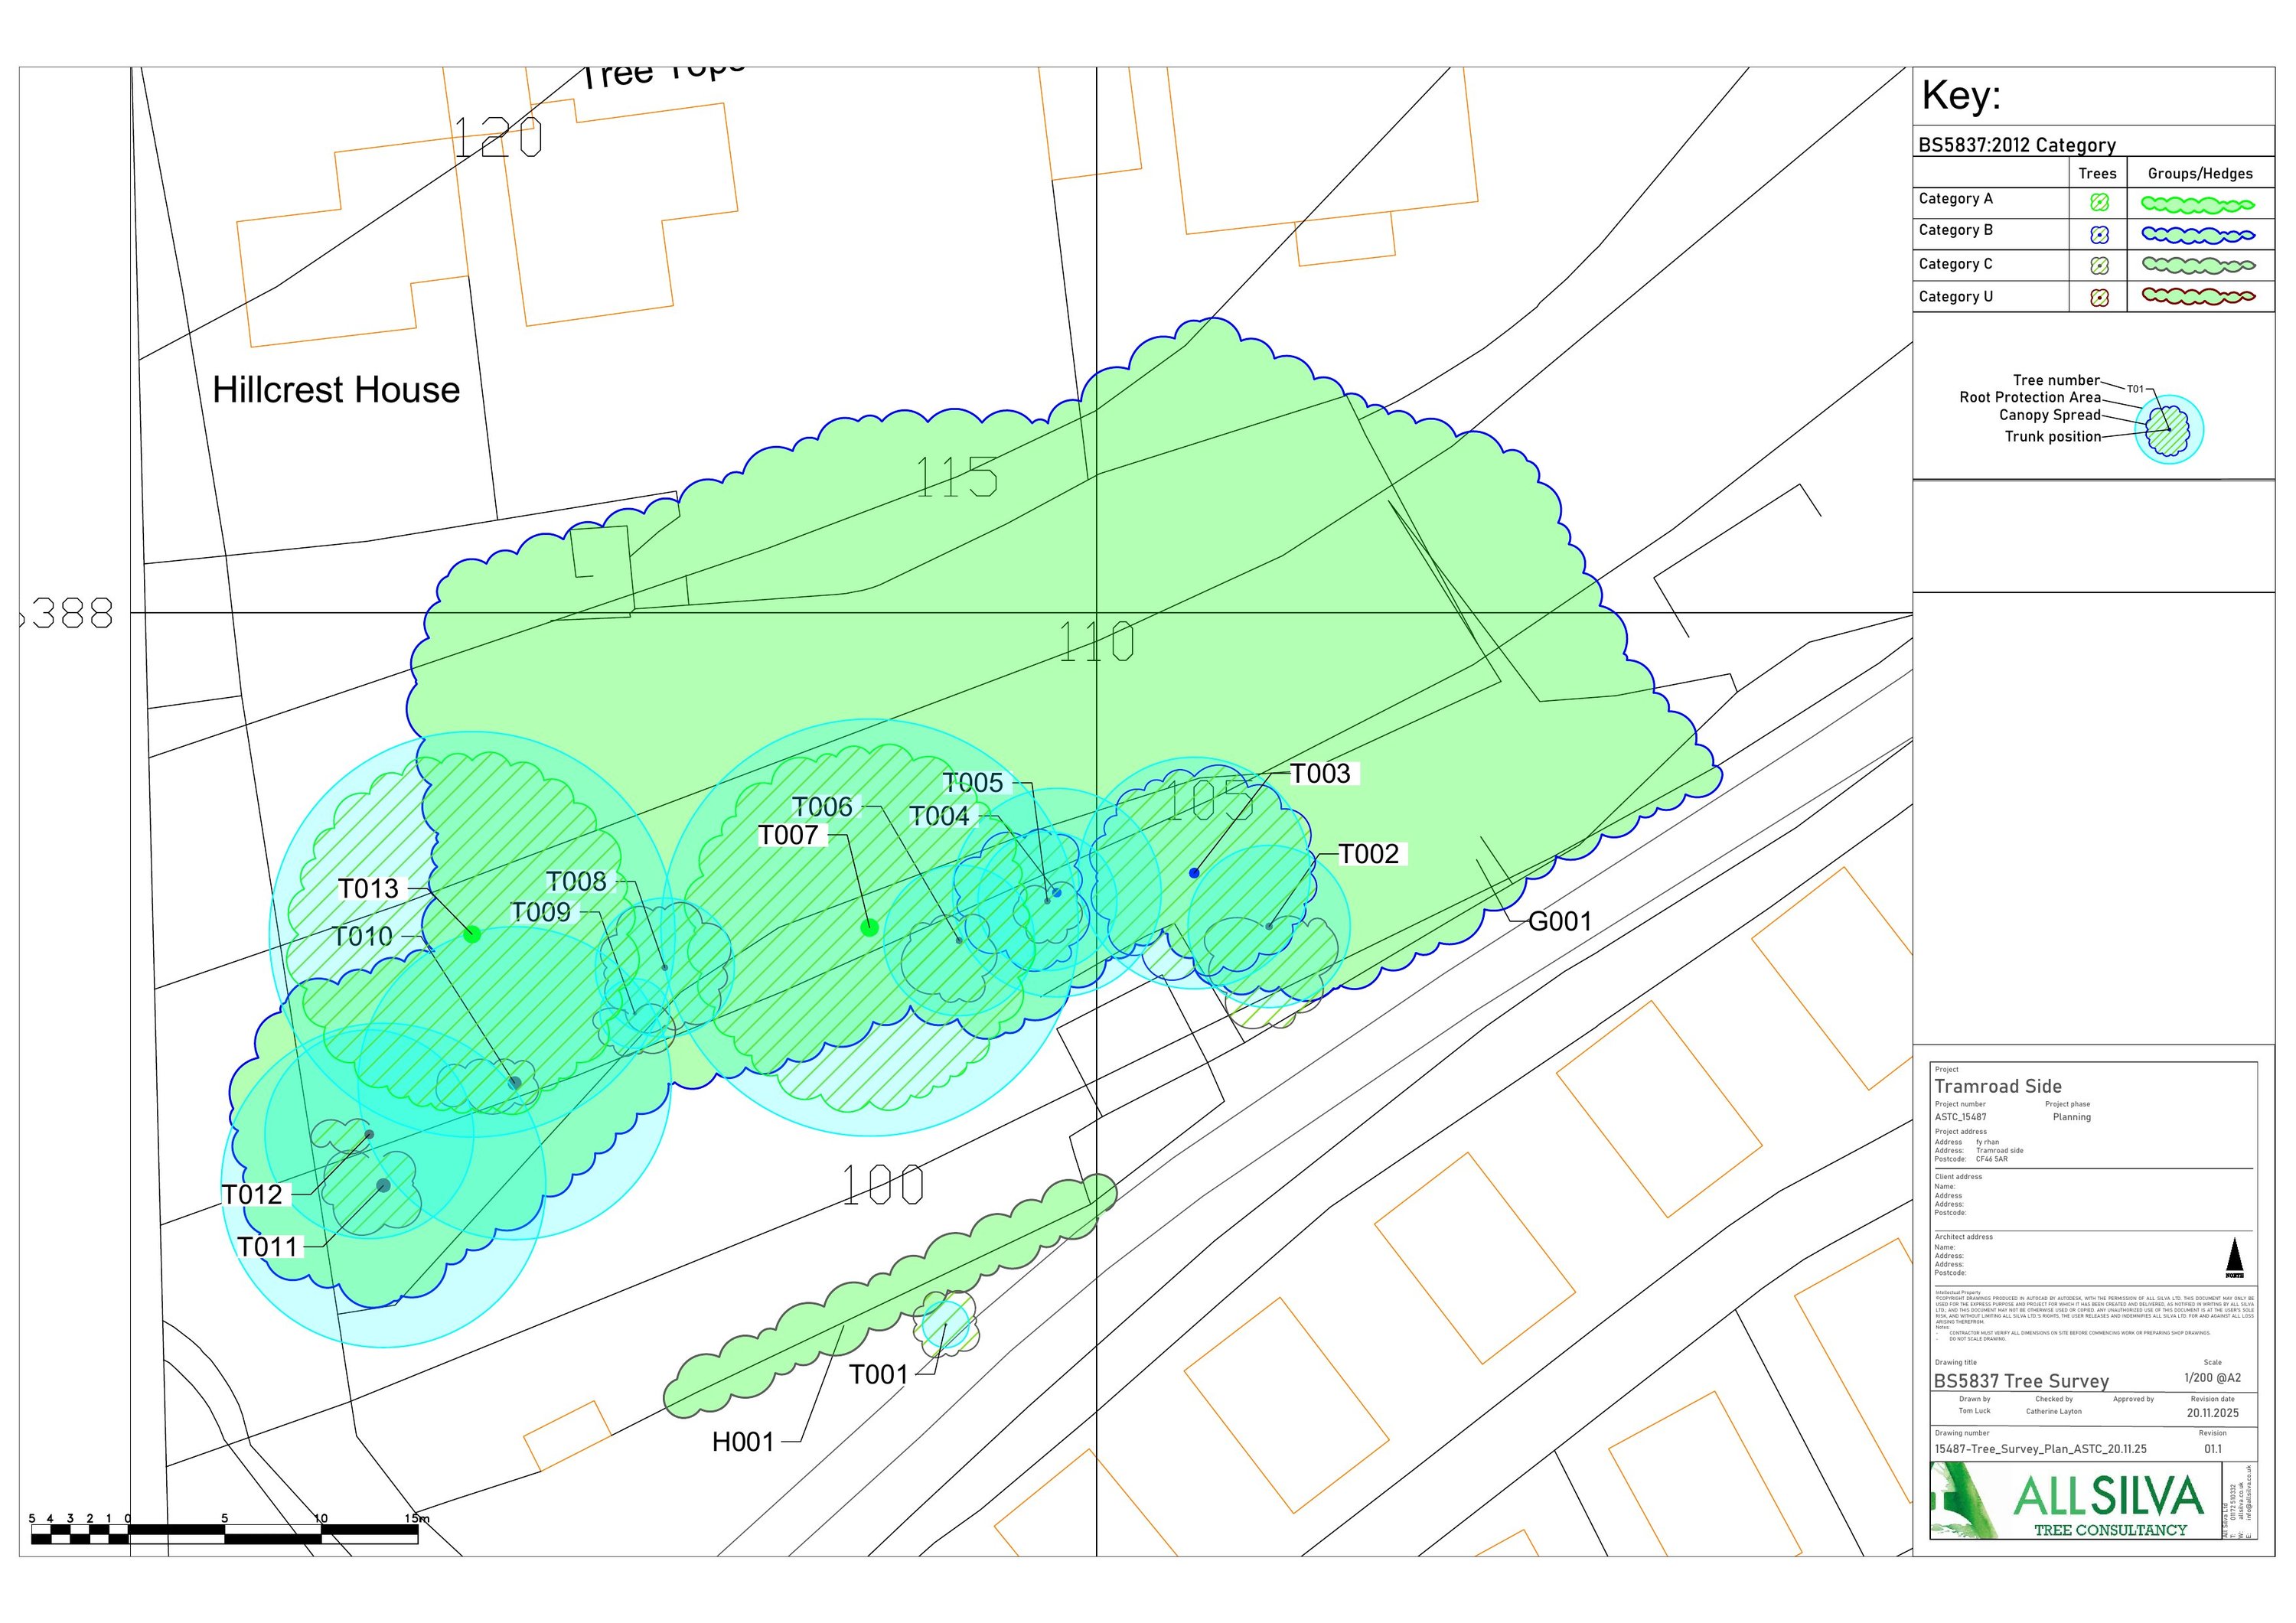Click the Category A tree symbol in key

[2099, 202]
